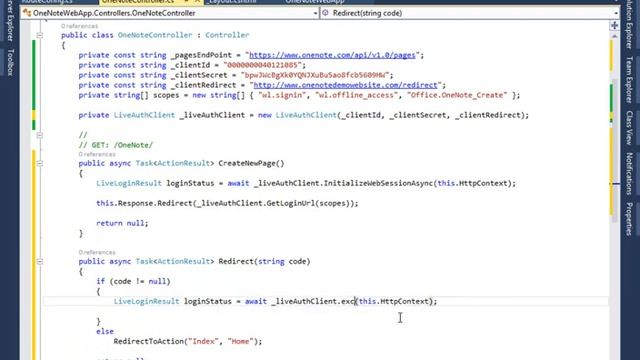Screen dimensions: 640x360
Task: Open the class dropdown showing OneNoteWebApp.Controllers.OneNoteController
Action: pos(170,13)
